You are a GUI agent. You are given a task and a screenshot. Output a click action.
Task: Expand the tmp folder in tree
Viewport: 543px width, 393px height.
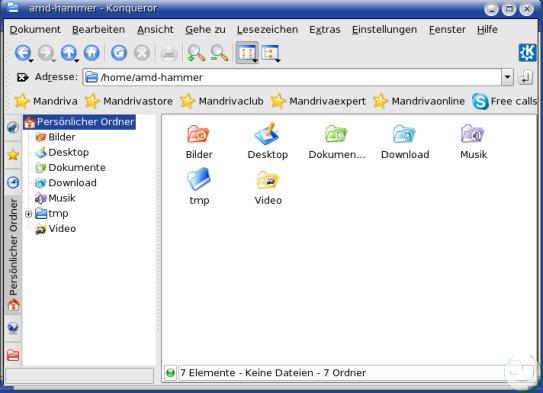click(29, 214)
